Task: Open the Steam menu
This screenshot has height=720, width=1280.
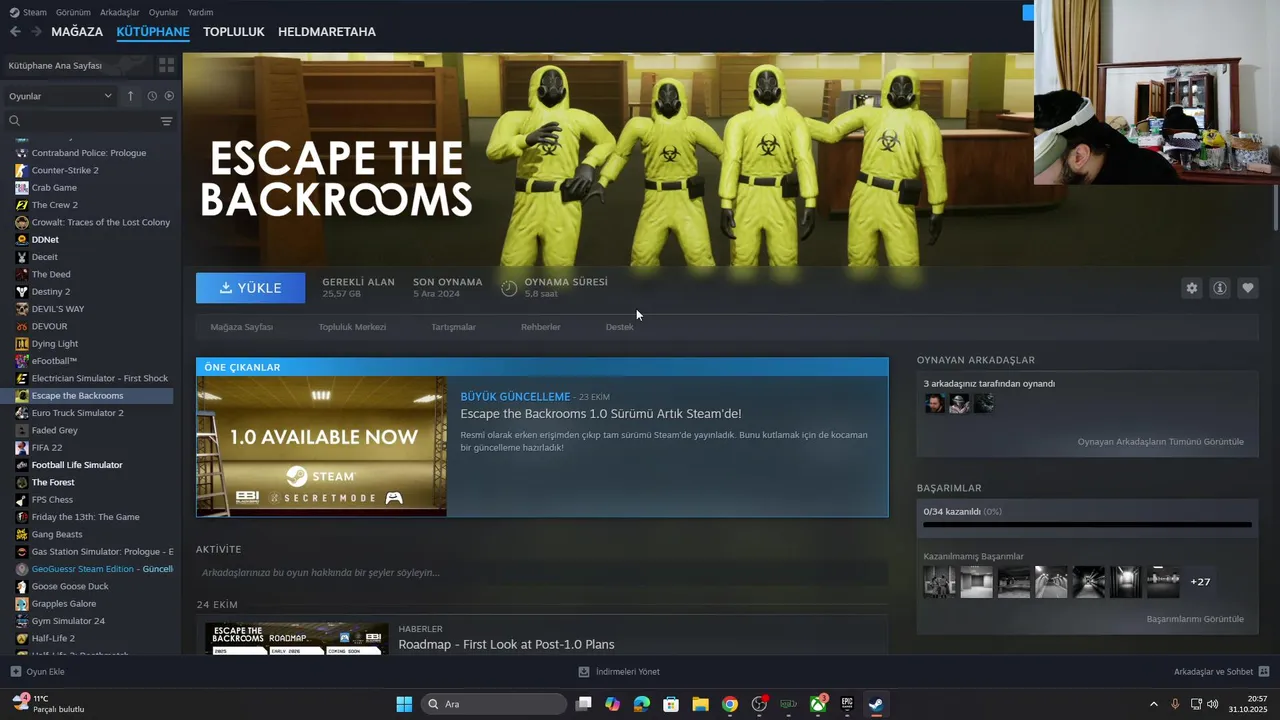Action: pyautogui.click(x=29, y=12)
